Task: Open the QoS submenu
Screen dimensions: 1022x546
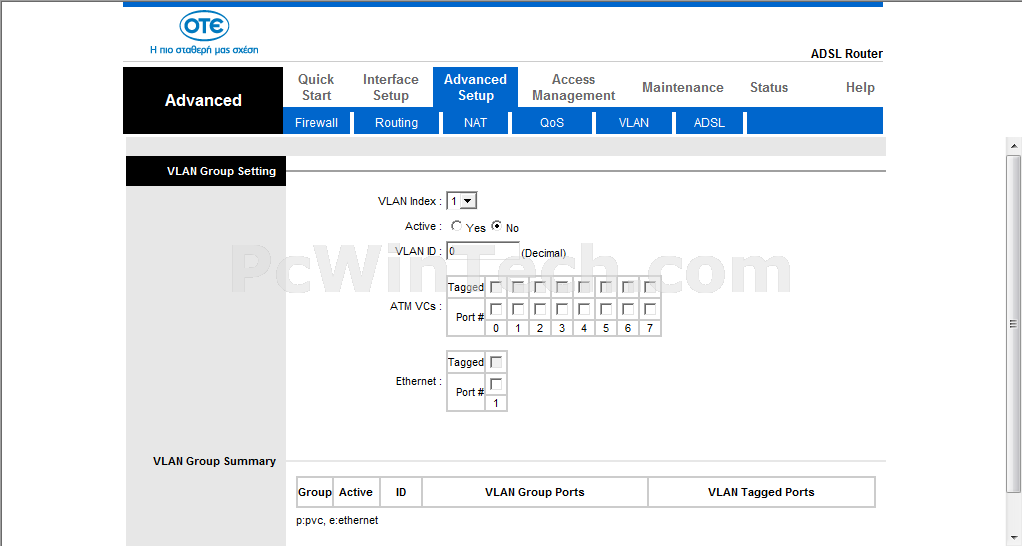Action: click(552, 122)
